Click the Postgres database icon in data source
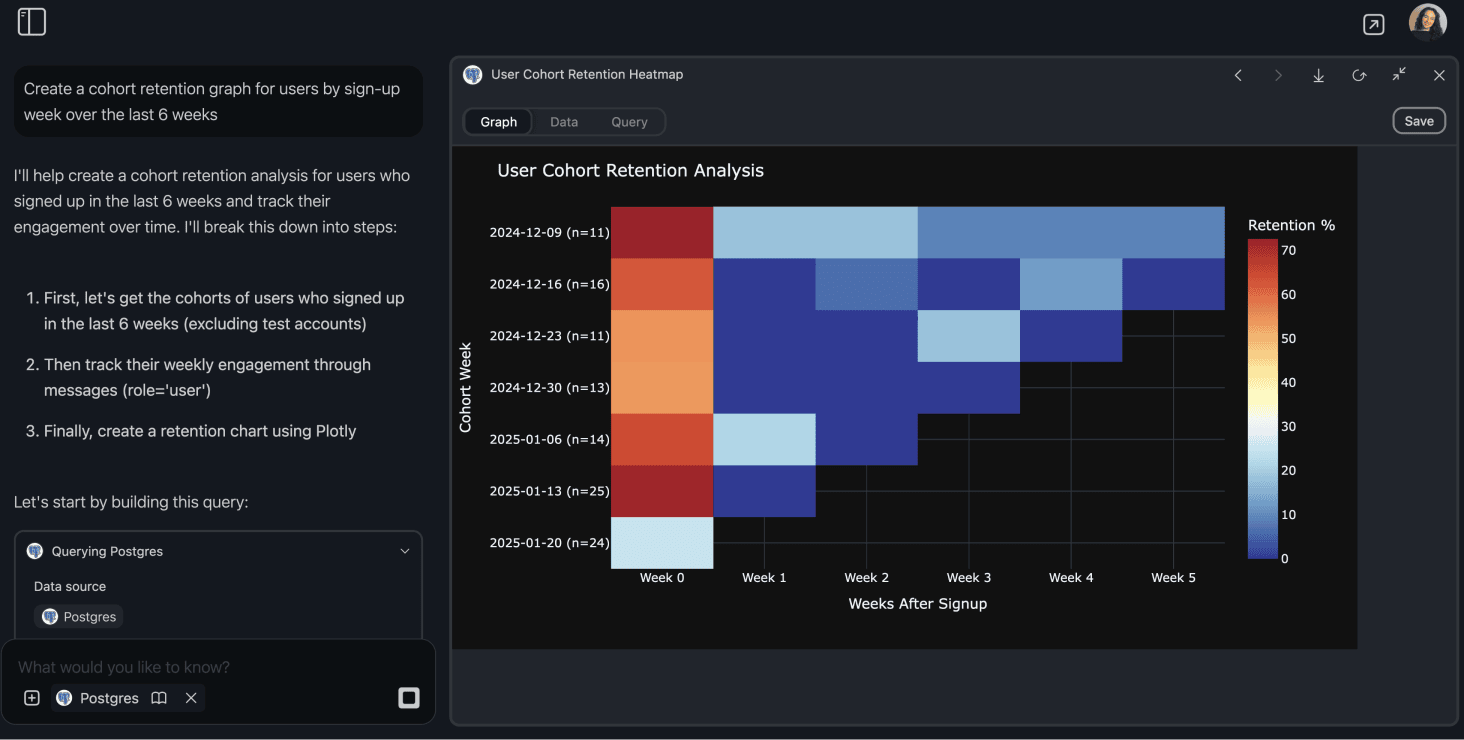 (x=50, y=616)
